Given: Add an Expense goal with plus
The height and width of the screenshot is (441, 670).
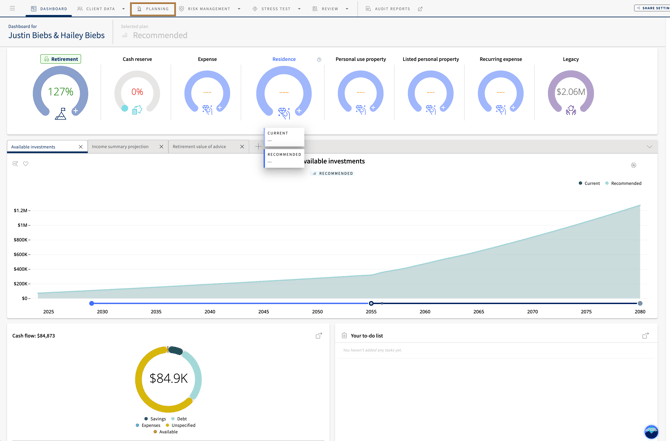Looking at the screenshot, I should pos(220,108).
